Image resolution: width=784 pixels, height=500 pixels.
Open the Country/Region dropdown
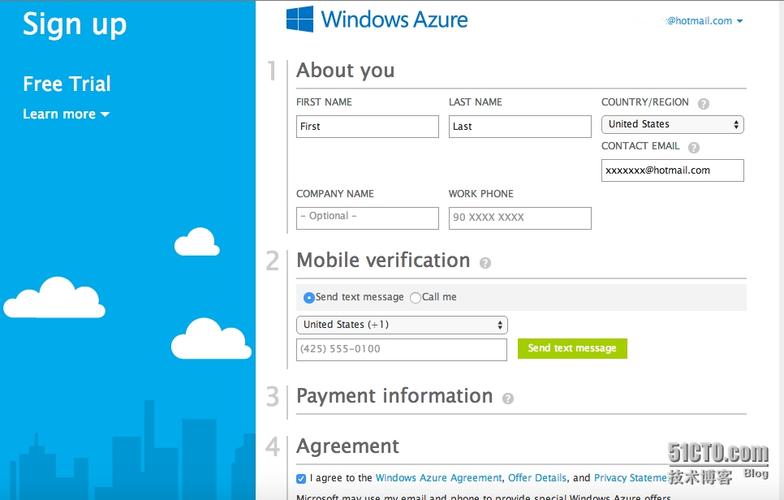[x=672, y=124]
